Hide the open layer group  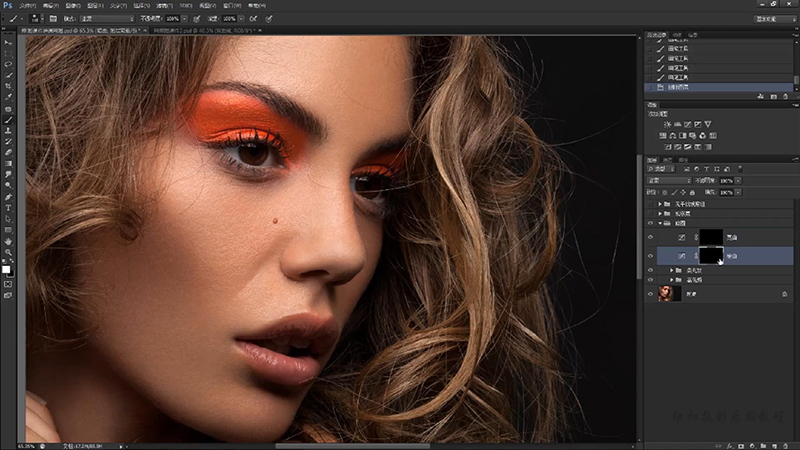[x=651, y=223]
